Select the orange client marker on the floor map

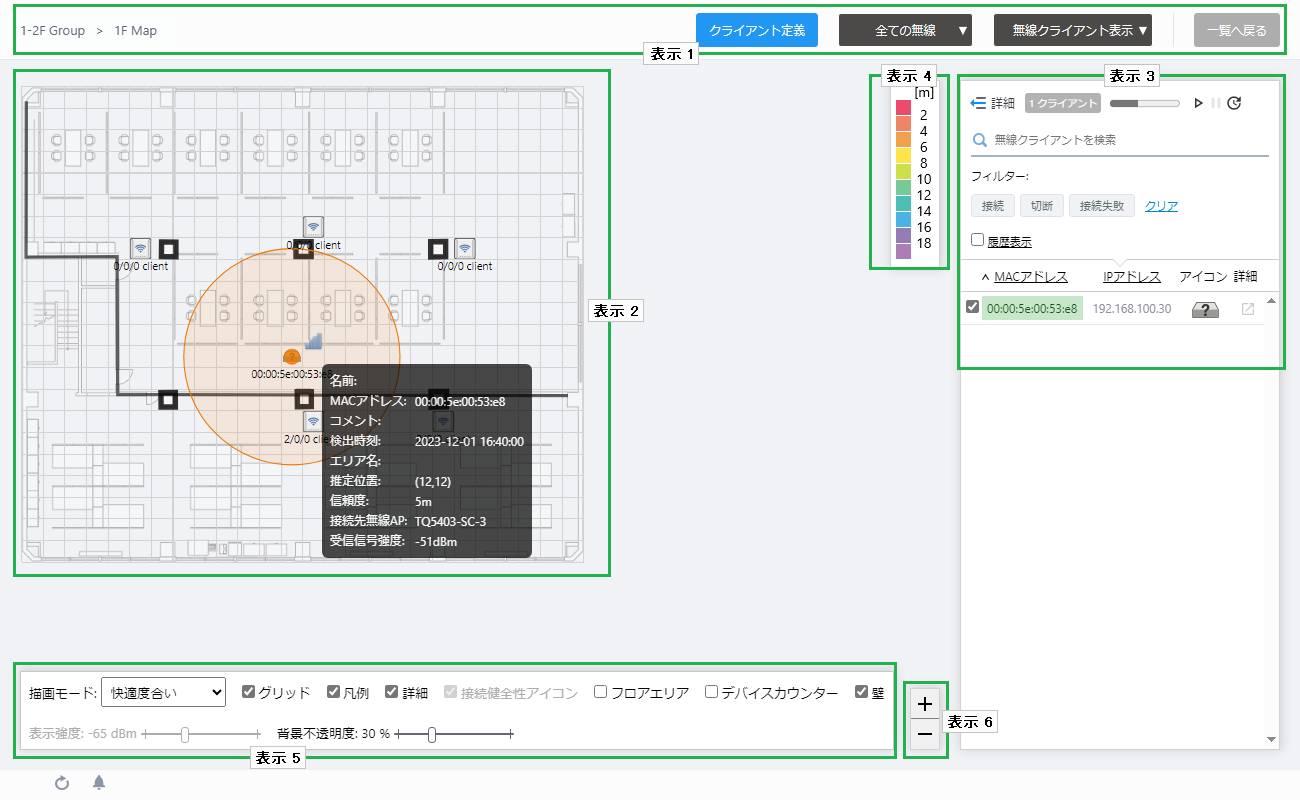tap(292, 357)
